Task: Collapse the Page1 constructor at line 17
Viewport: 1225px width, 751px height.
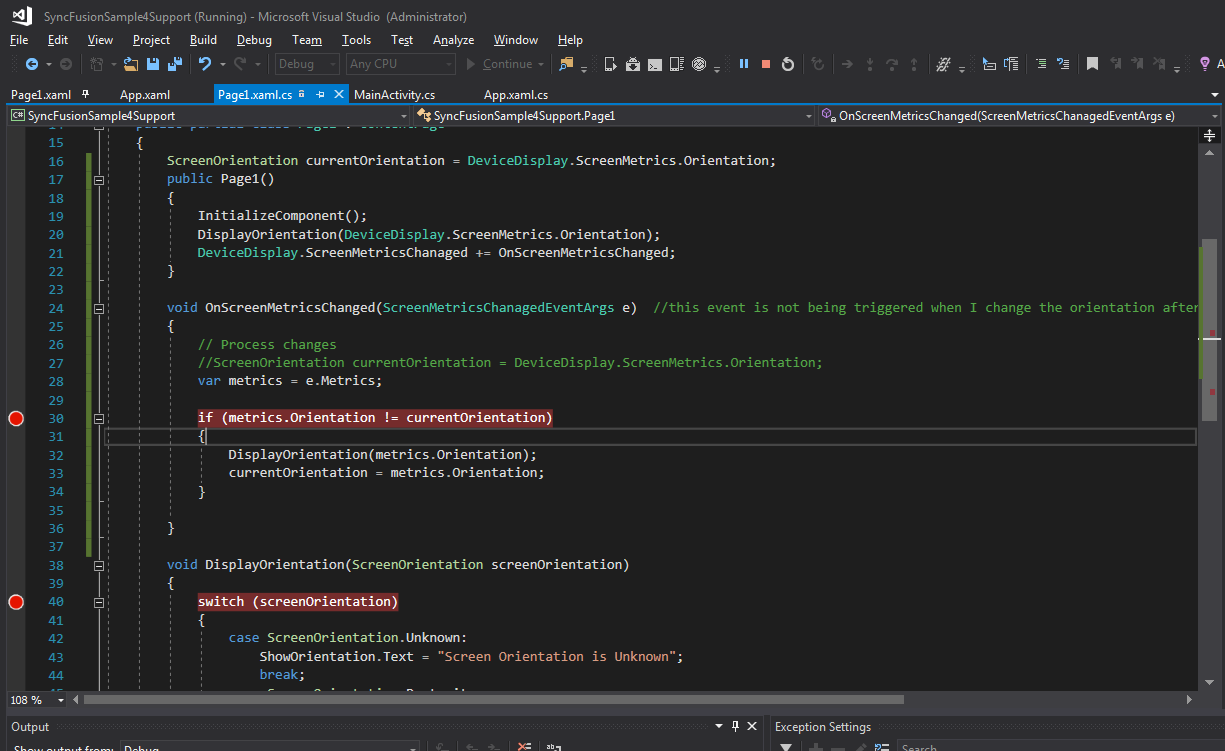Action: coord(99,180)
